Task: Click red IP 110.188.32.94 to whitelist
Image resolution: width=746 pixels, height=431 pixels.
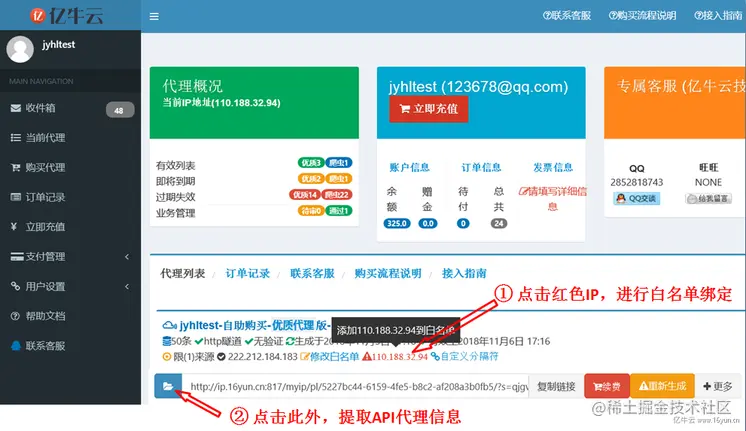Action: coord(395,357)
